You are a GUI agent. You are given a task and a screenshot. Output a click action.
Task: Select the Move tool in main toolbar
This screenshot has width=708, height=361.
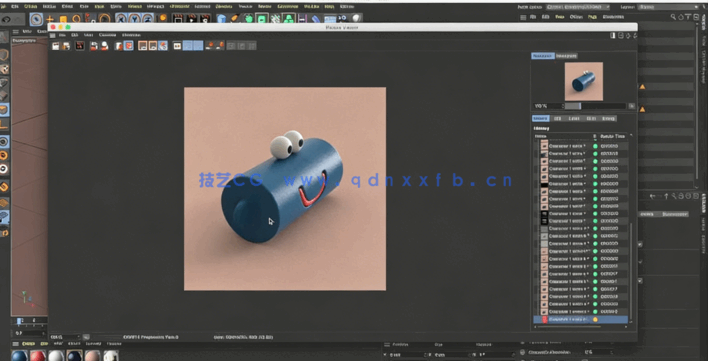[50, 19]
